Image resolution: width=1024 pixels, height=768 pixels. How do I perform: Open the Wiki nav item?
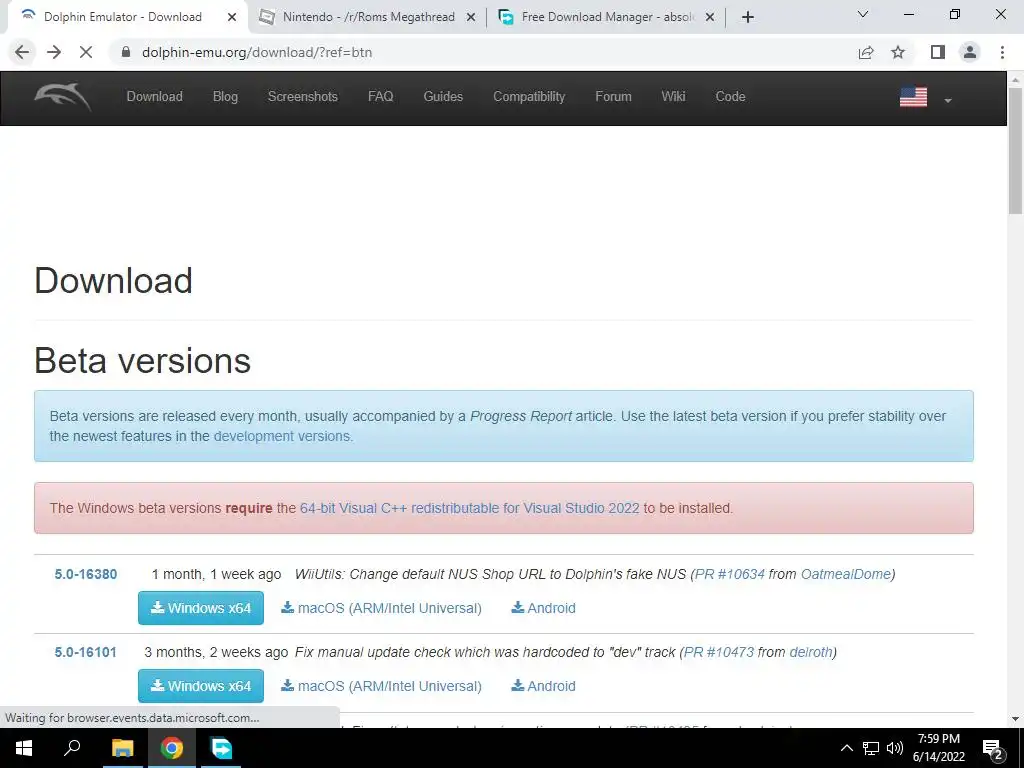[x=673, y=97]
